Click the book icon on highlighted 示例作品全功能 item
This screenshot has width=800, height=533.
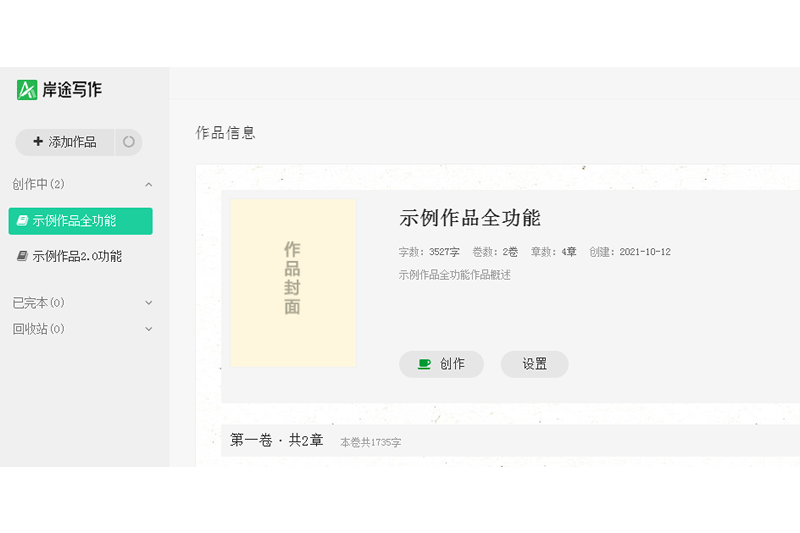point(22,220)
